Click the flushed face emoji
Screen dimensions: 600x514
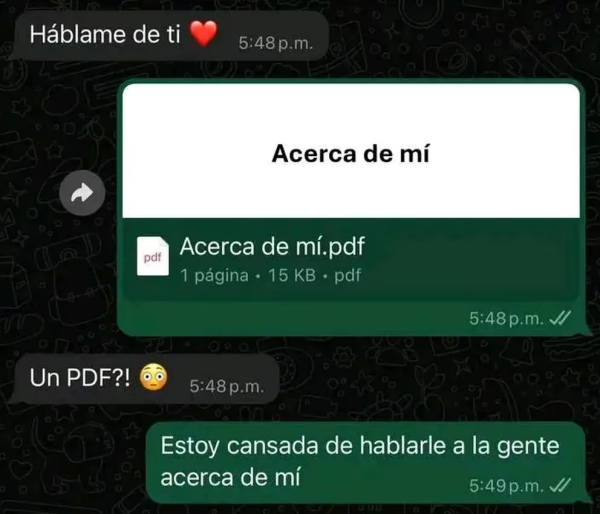pos(153,377)
